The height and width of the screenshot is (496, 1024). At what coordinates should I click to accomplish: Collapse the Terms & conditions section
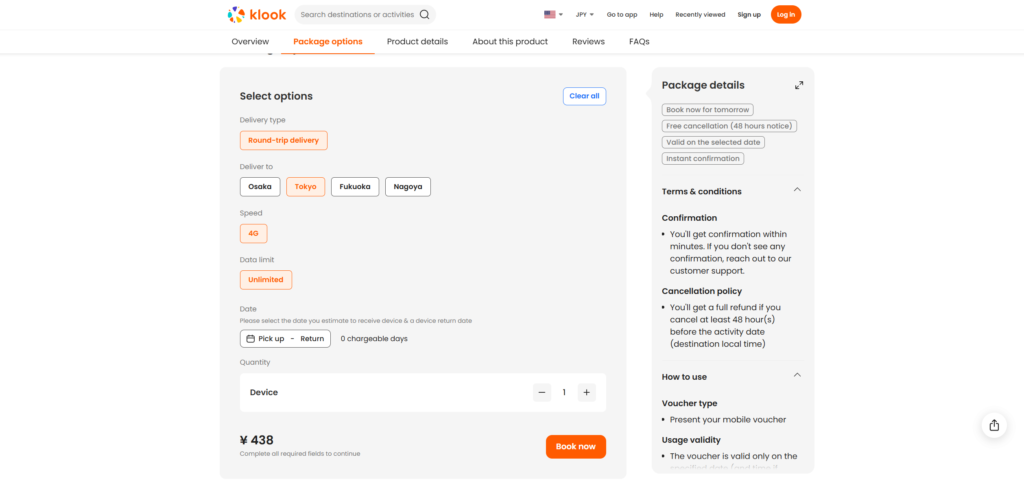click(x=797, y=190)
